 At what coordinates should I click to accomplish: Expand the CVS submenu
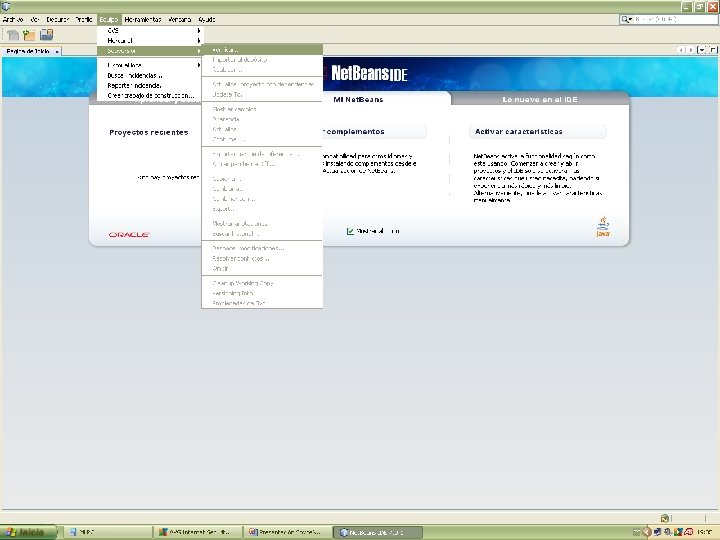click(150, 30)
